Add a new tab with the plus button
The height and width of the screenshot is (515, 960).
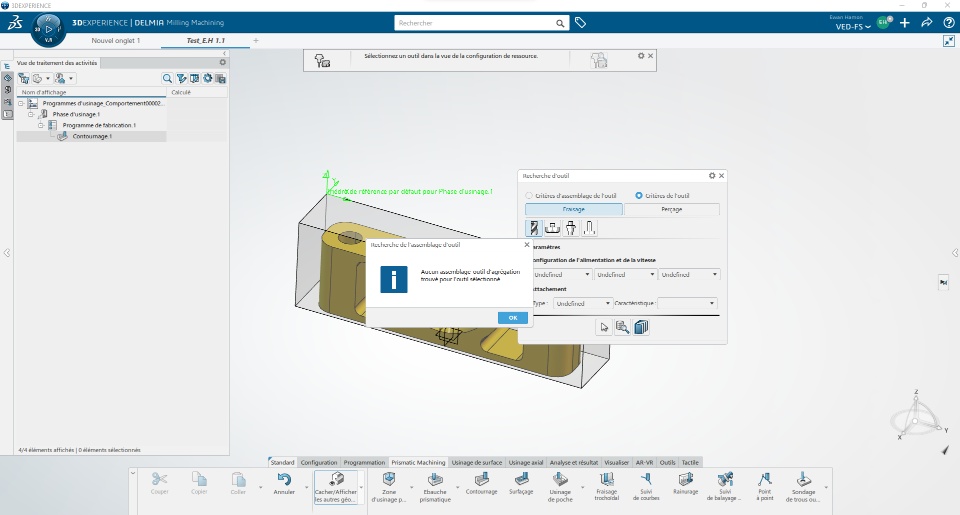(256, 40)
